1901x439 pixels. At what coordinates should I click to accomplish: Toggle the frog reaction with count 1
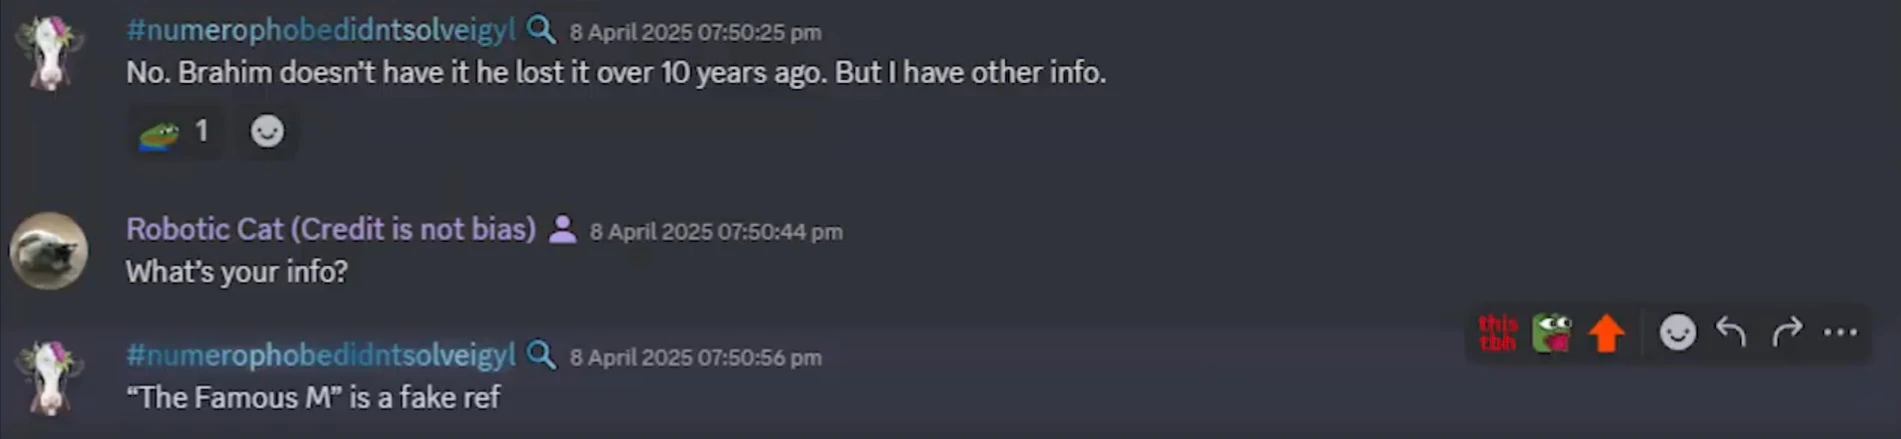point(175,131)
